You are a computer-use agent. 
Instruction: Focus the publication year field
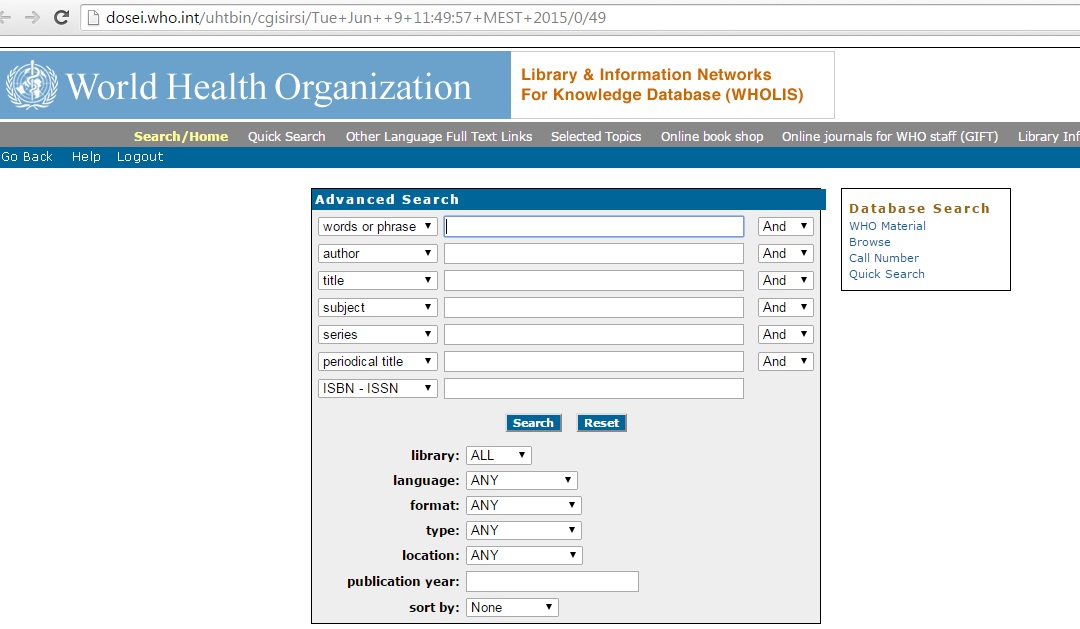click(x=552, y=581)
